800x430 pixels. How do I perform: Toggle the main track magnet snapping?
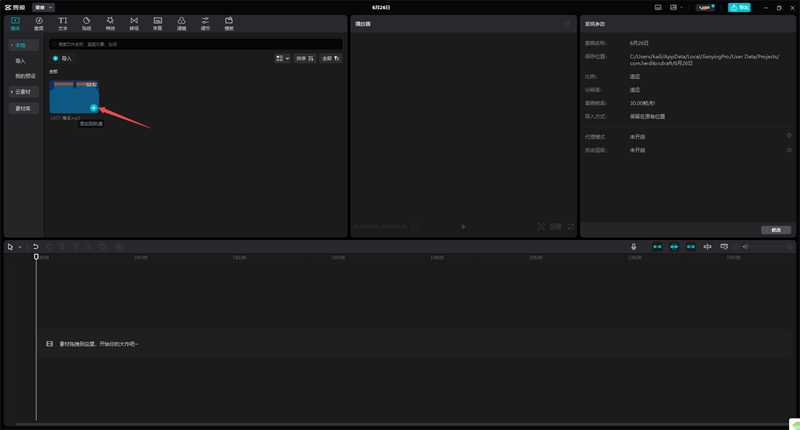(658, 246)
